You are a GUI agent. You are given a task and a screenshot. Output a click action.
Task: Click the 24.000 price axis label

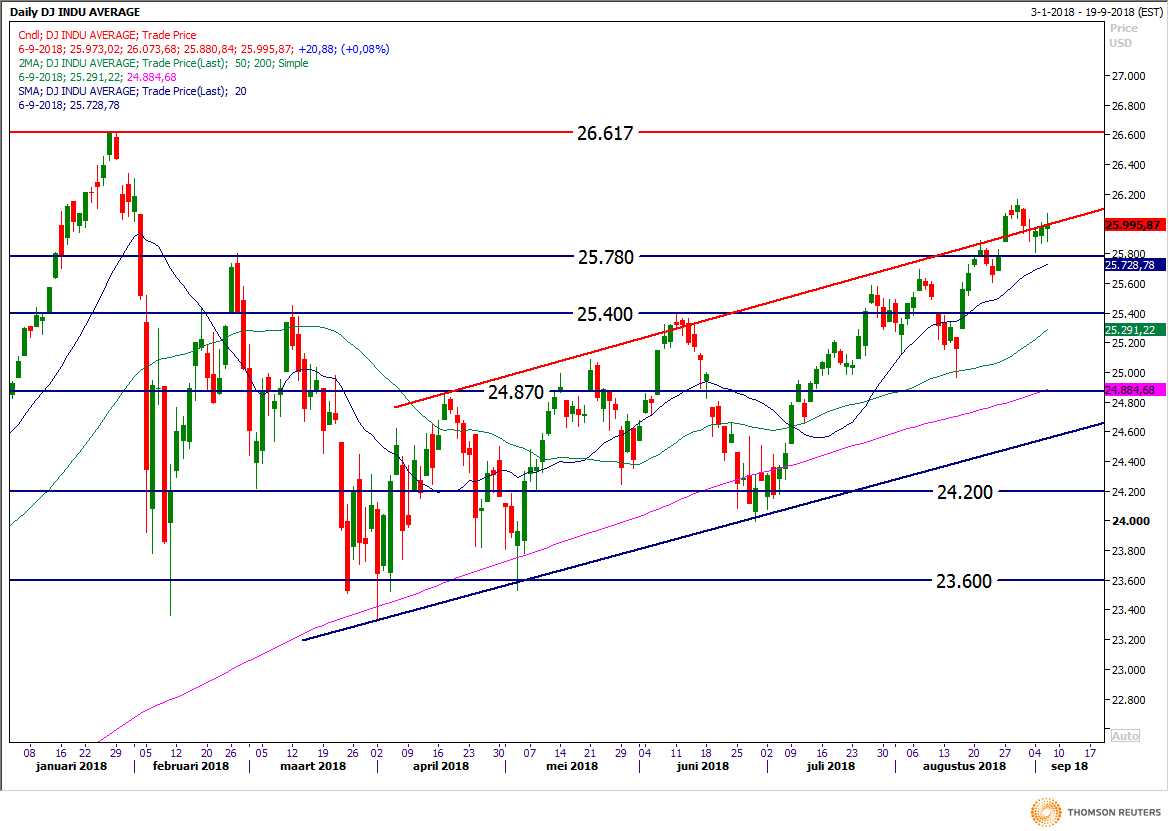1130,521
